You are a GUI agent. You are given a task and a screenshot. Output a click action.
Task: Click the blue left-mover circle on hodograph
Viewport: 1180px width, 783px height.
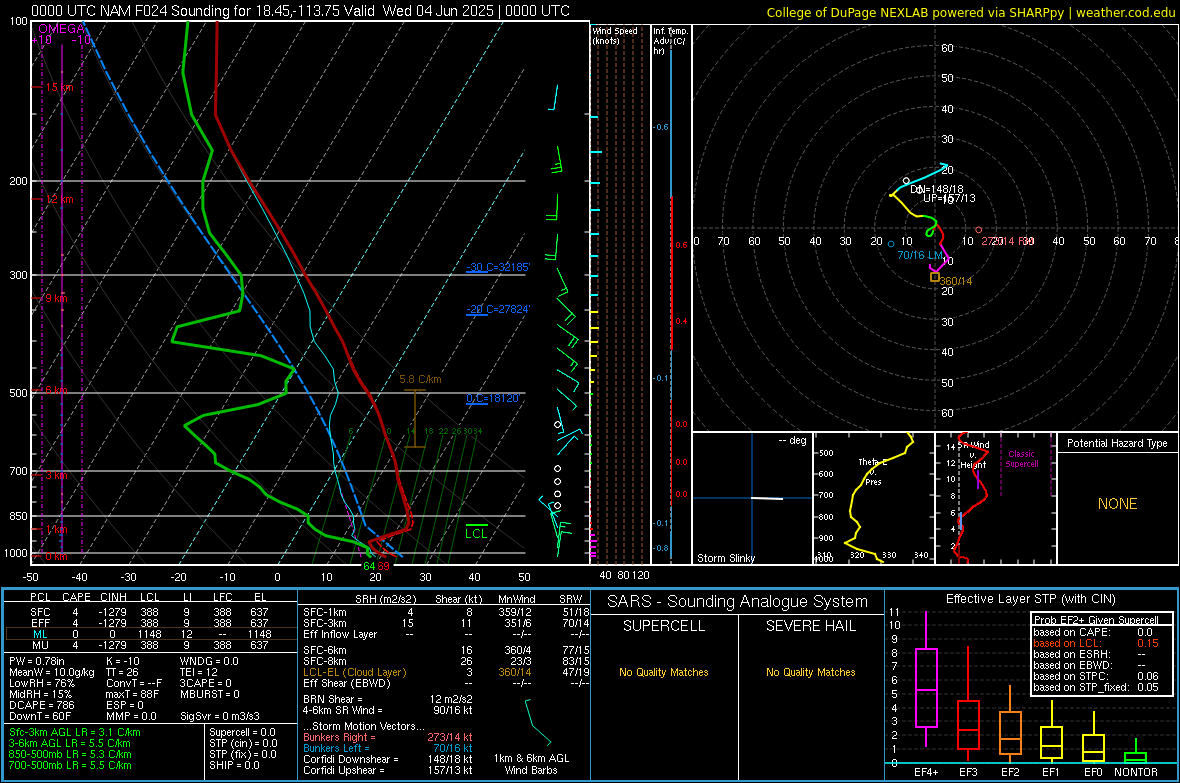[x=891, y=244]
